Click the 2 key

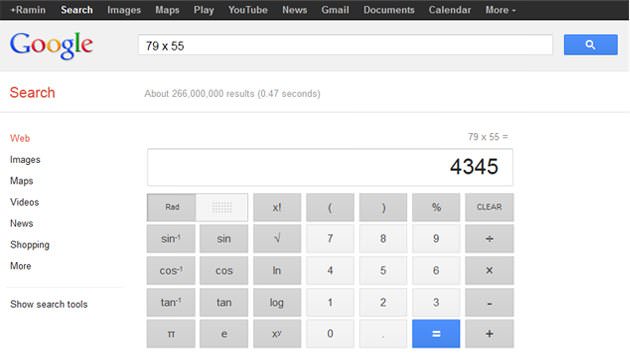coord(383,302)
